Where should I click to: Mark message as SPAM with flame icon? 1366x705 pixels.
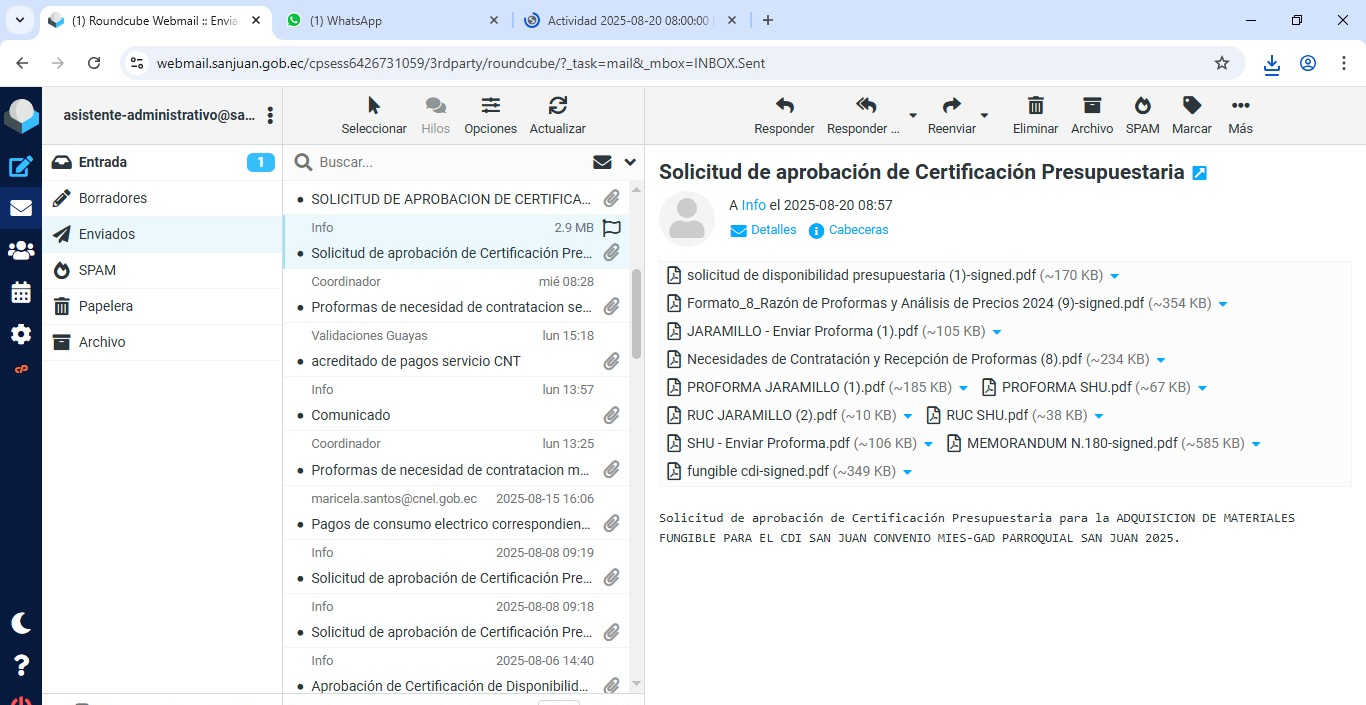coord(1142,106)
